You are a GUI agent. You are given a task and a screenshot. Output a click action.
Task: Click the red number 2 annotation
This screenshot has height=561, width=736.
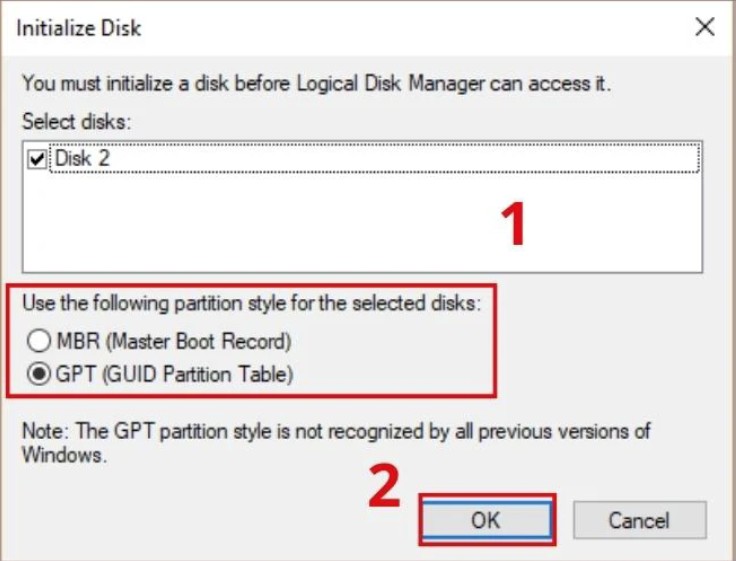coord(385,487)
